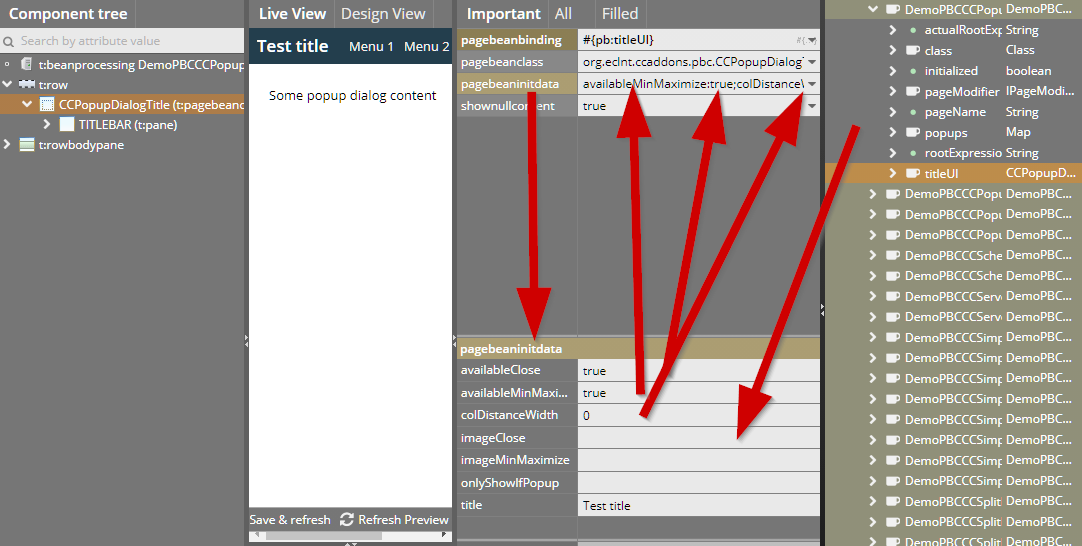Image resolution: width=1082 pixels, height=546 pixels.
Task: Open the pagebeanclass dropdown arrow
Action: point(811,62)
